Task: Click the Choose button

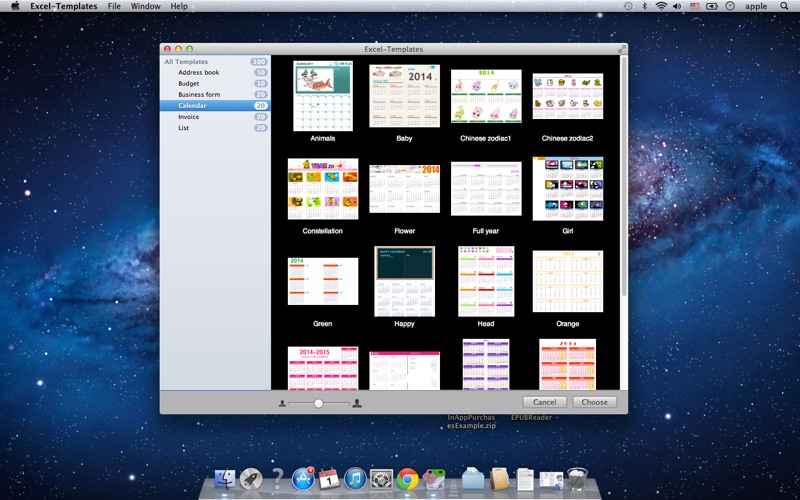Action: click(594, 402)
